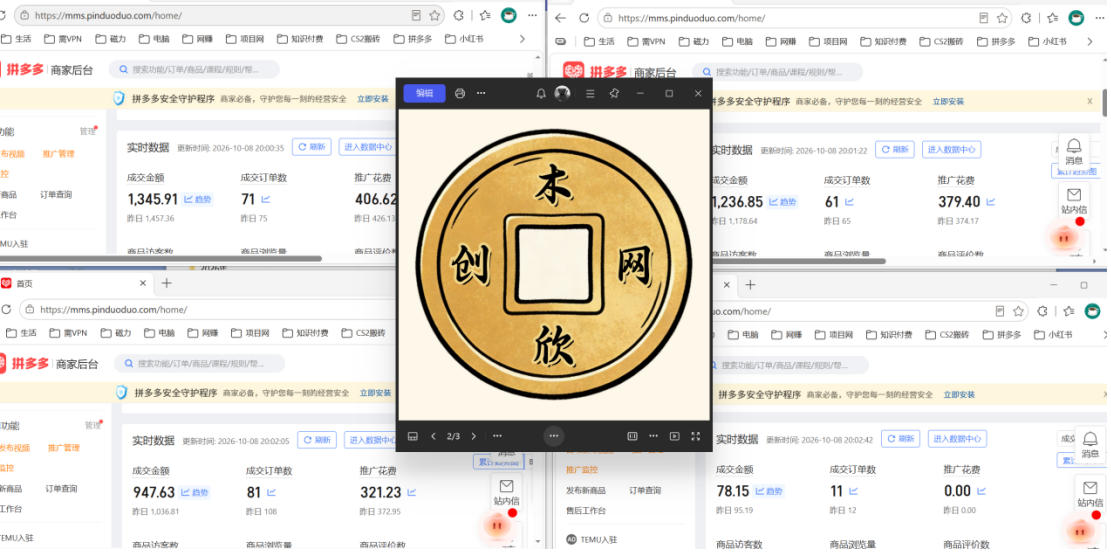Open the image viewer notification bell
The width and height of the screenshot is (1111, 553).
coord(541,93)
